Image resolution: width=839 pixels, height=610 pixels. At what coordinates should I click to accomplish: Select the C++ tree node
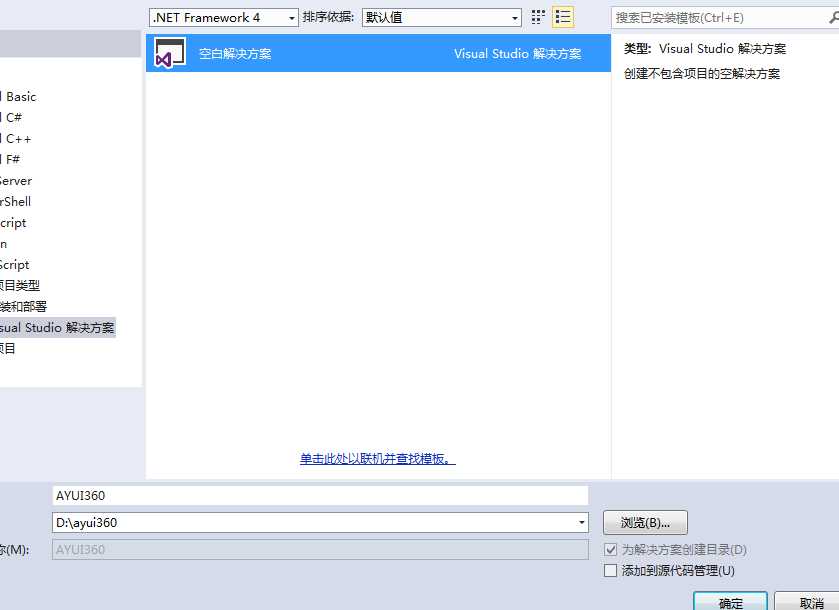pos(16,139)
